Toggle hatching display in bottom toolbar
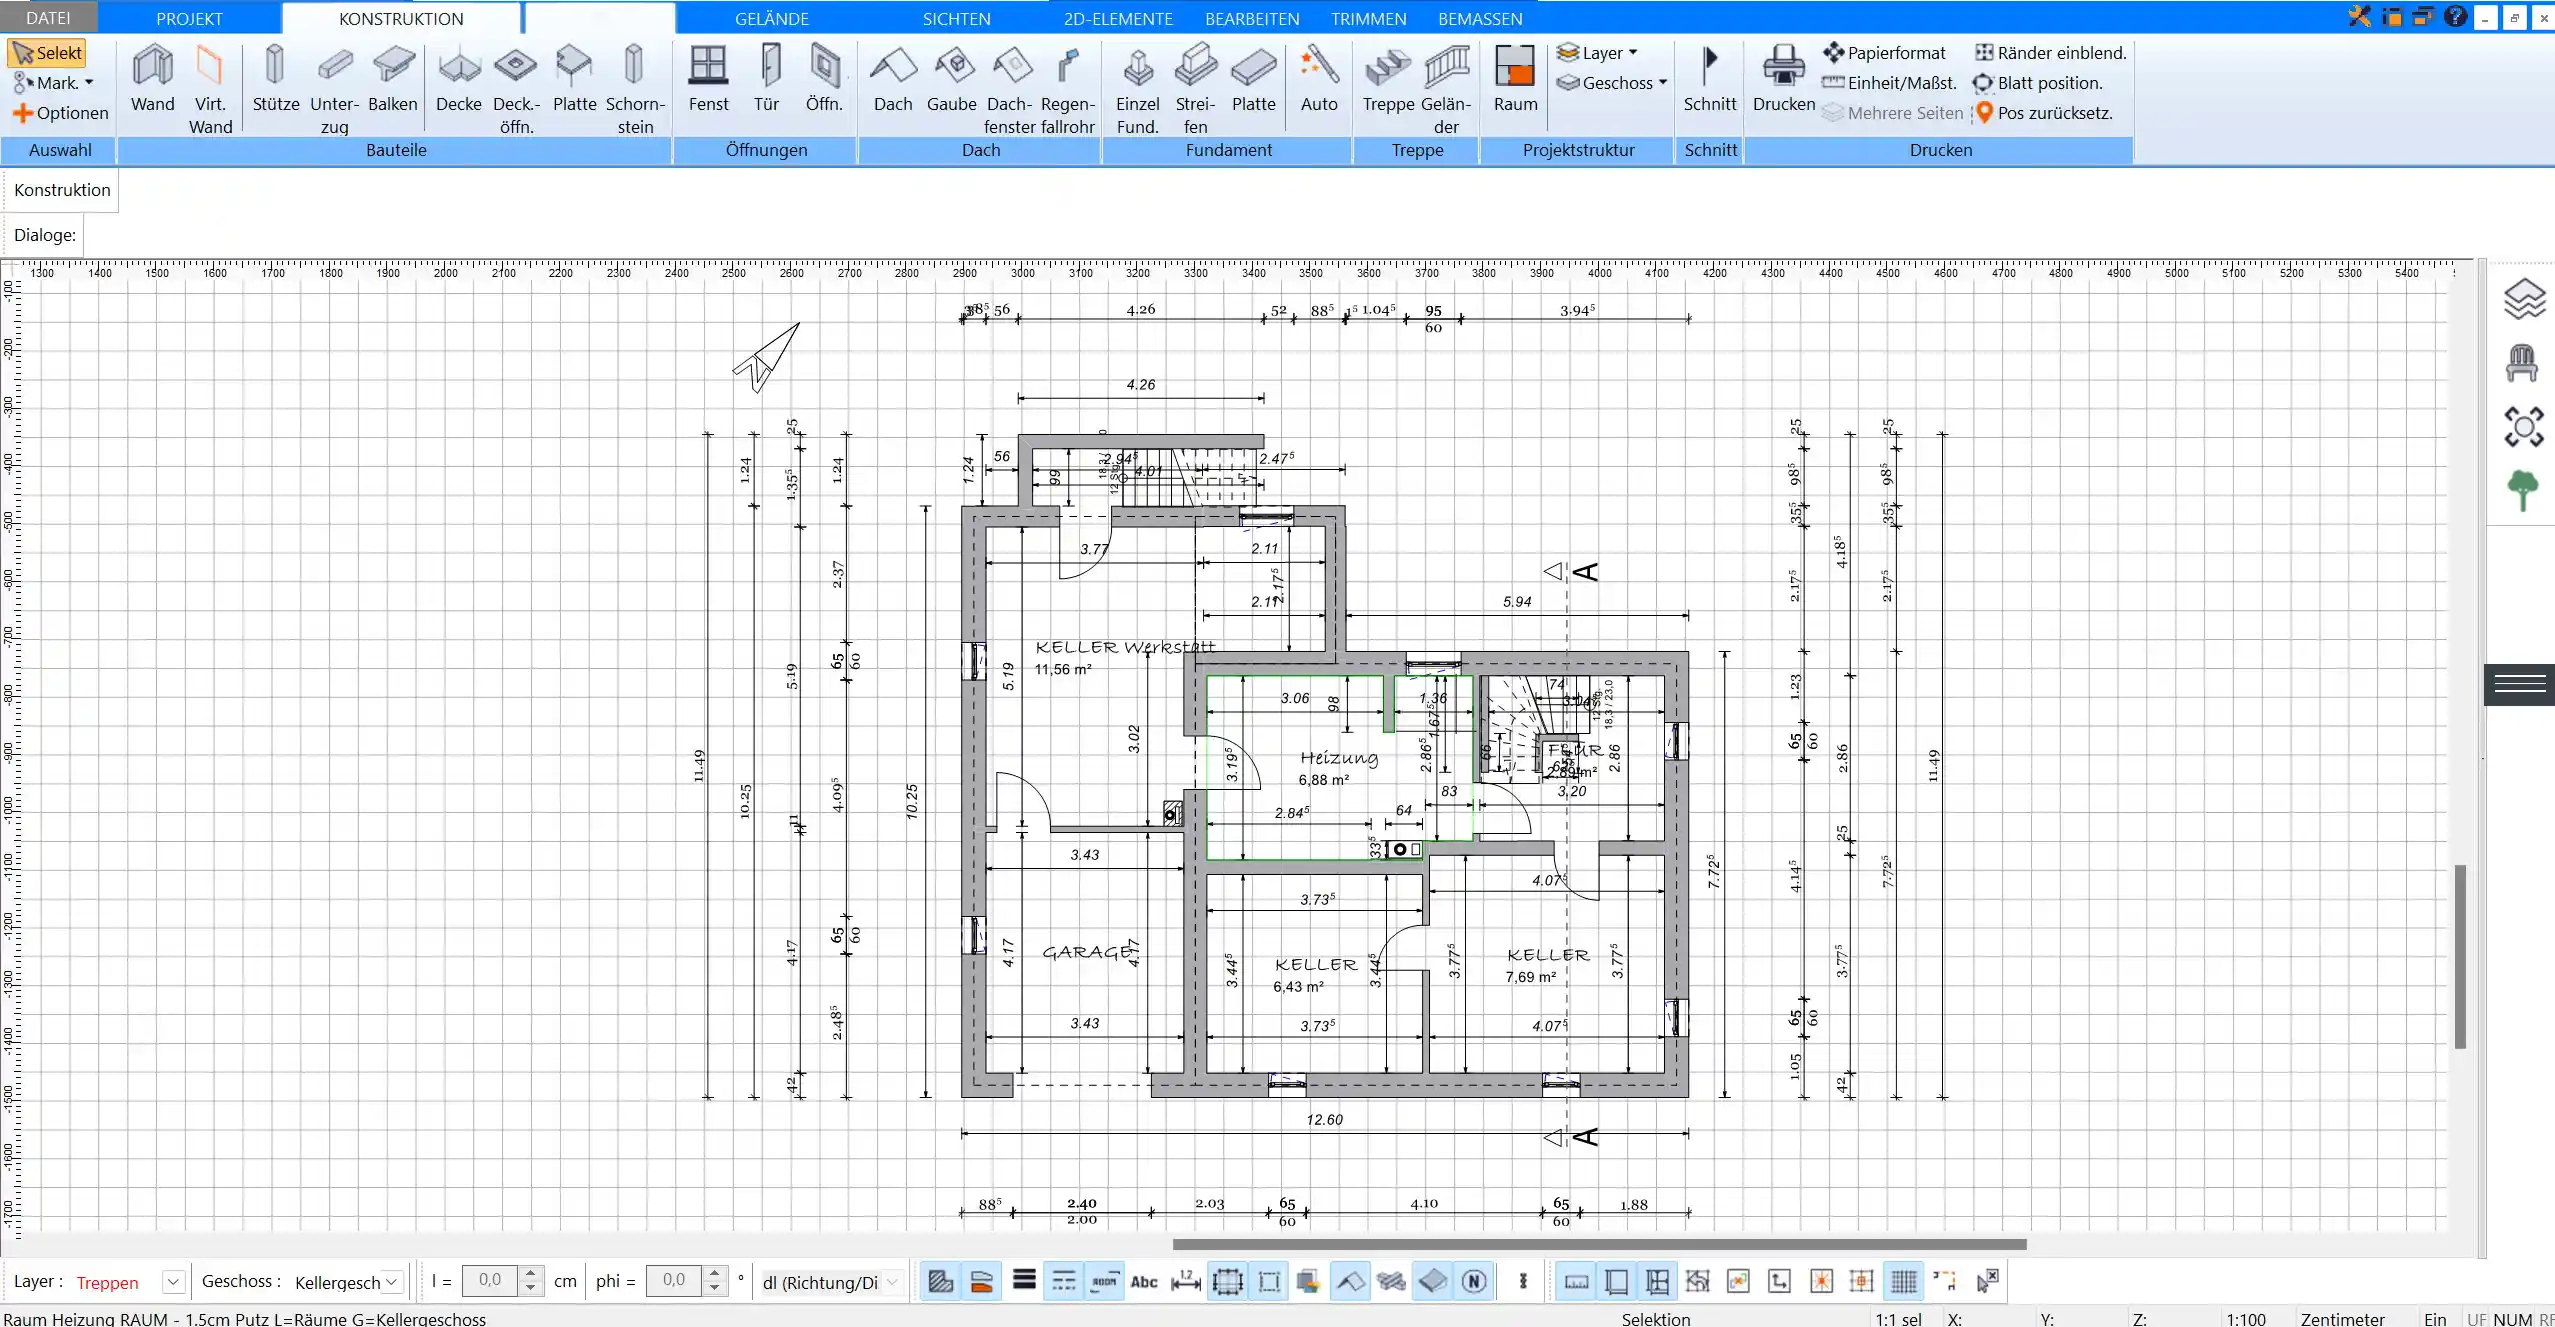 tap(940, 1281)
